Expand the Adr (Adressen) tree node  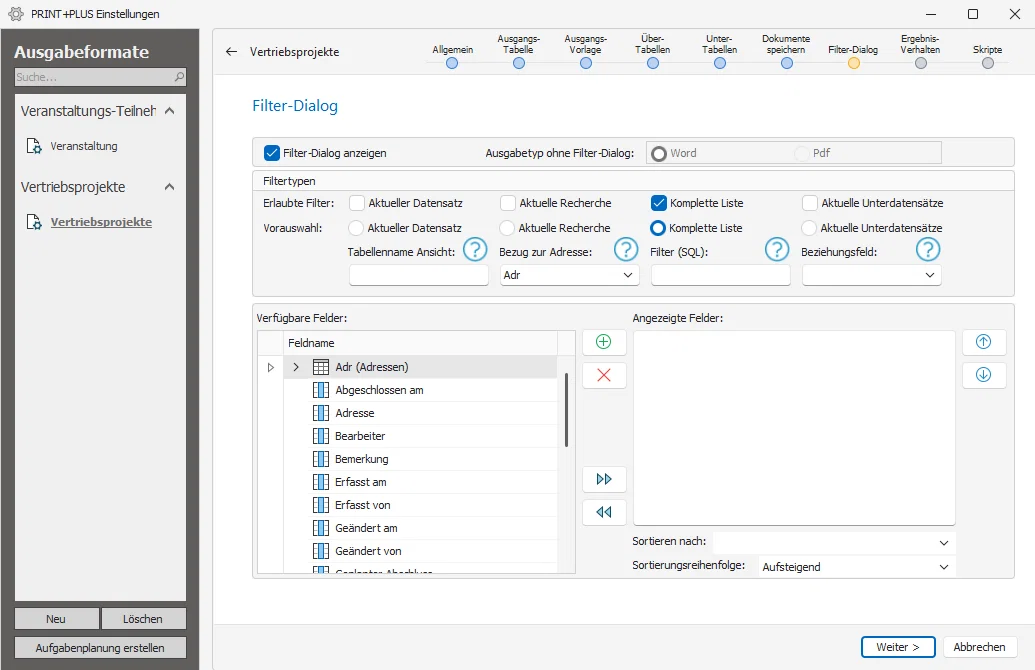(296, 367)
